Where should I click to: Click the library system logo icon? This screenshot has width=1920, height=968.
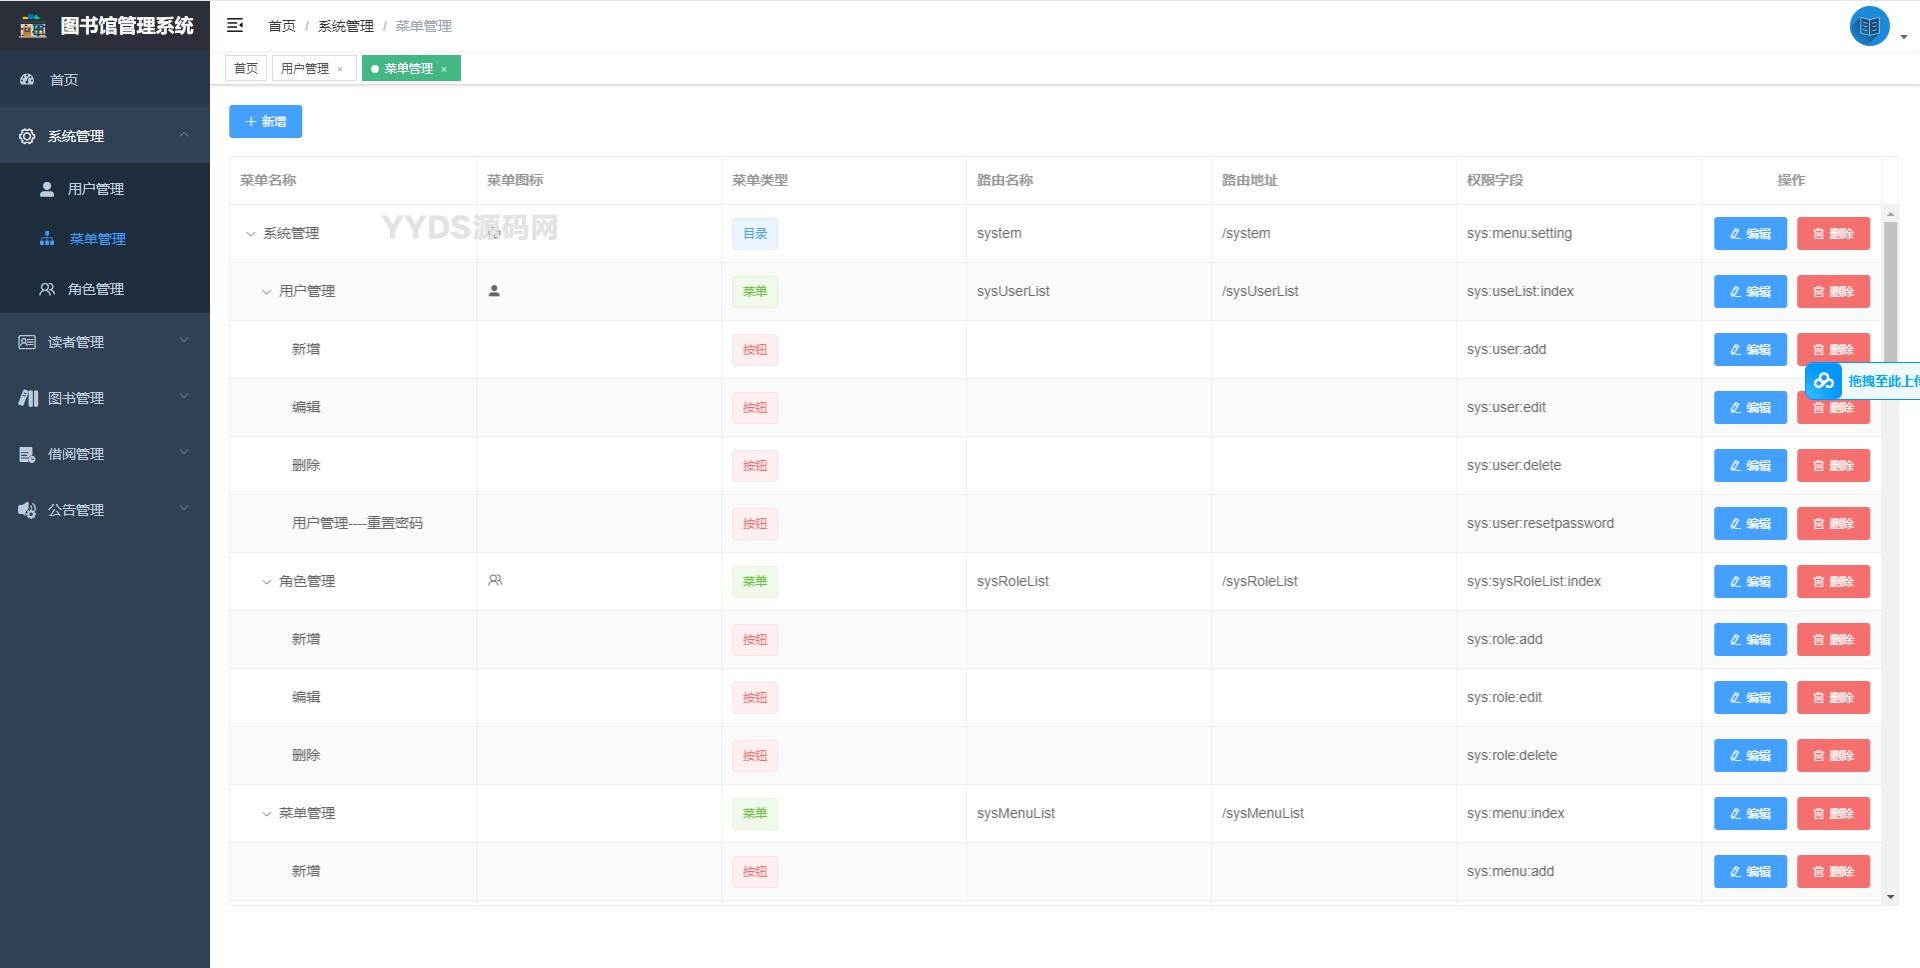32,26
